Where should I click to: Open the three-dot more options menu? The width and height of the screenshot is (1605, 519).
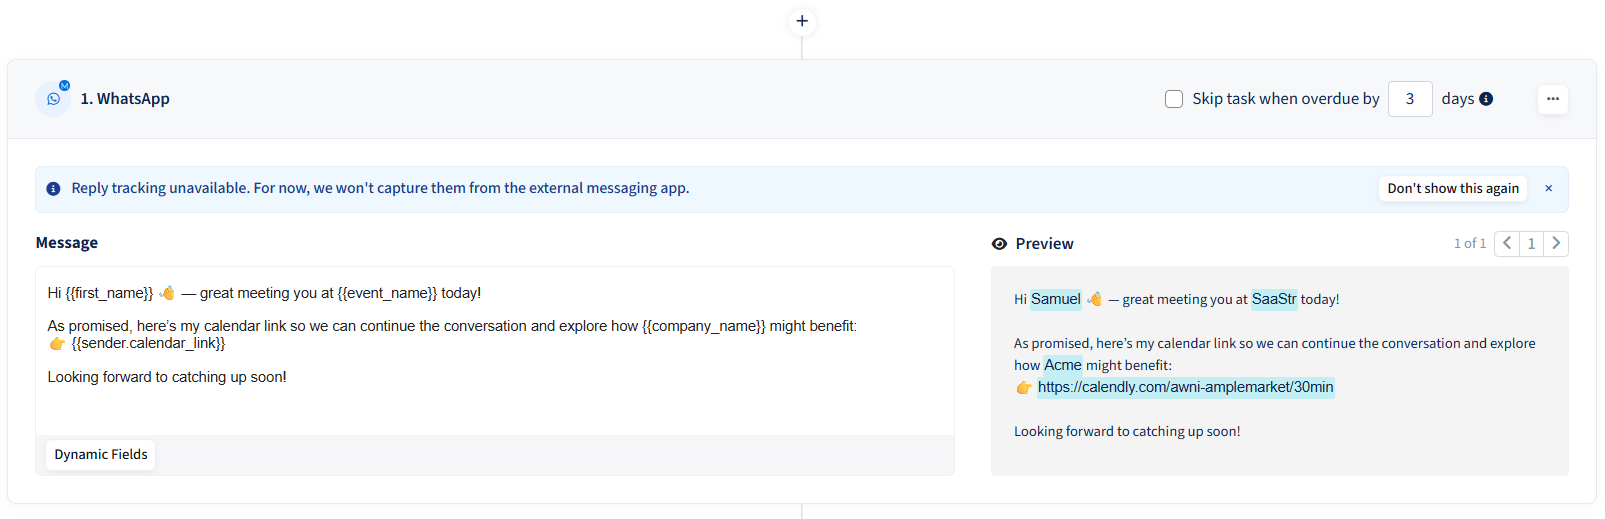click(x=1552, y=99)
